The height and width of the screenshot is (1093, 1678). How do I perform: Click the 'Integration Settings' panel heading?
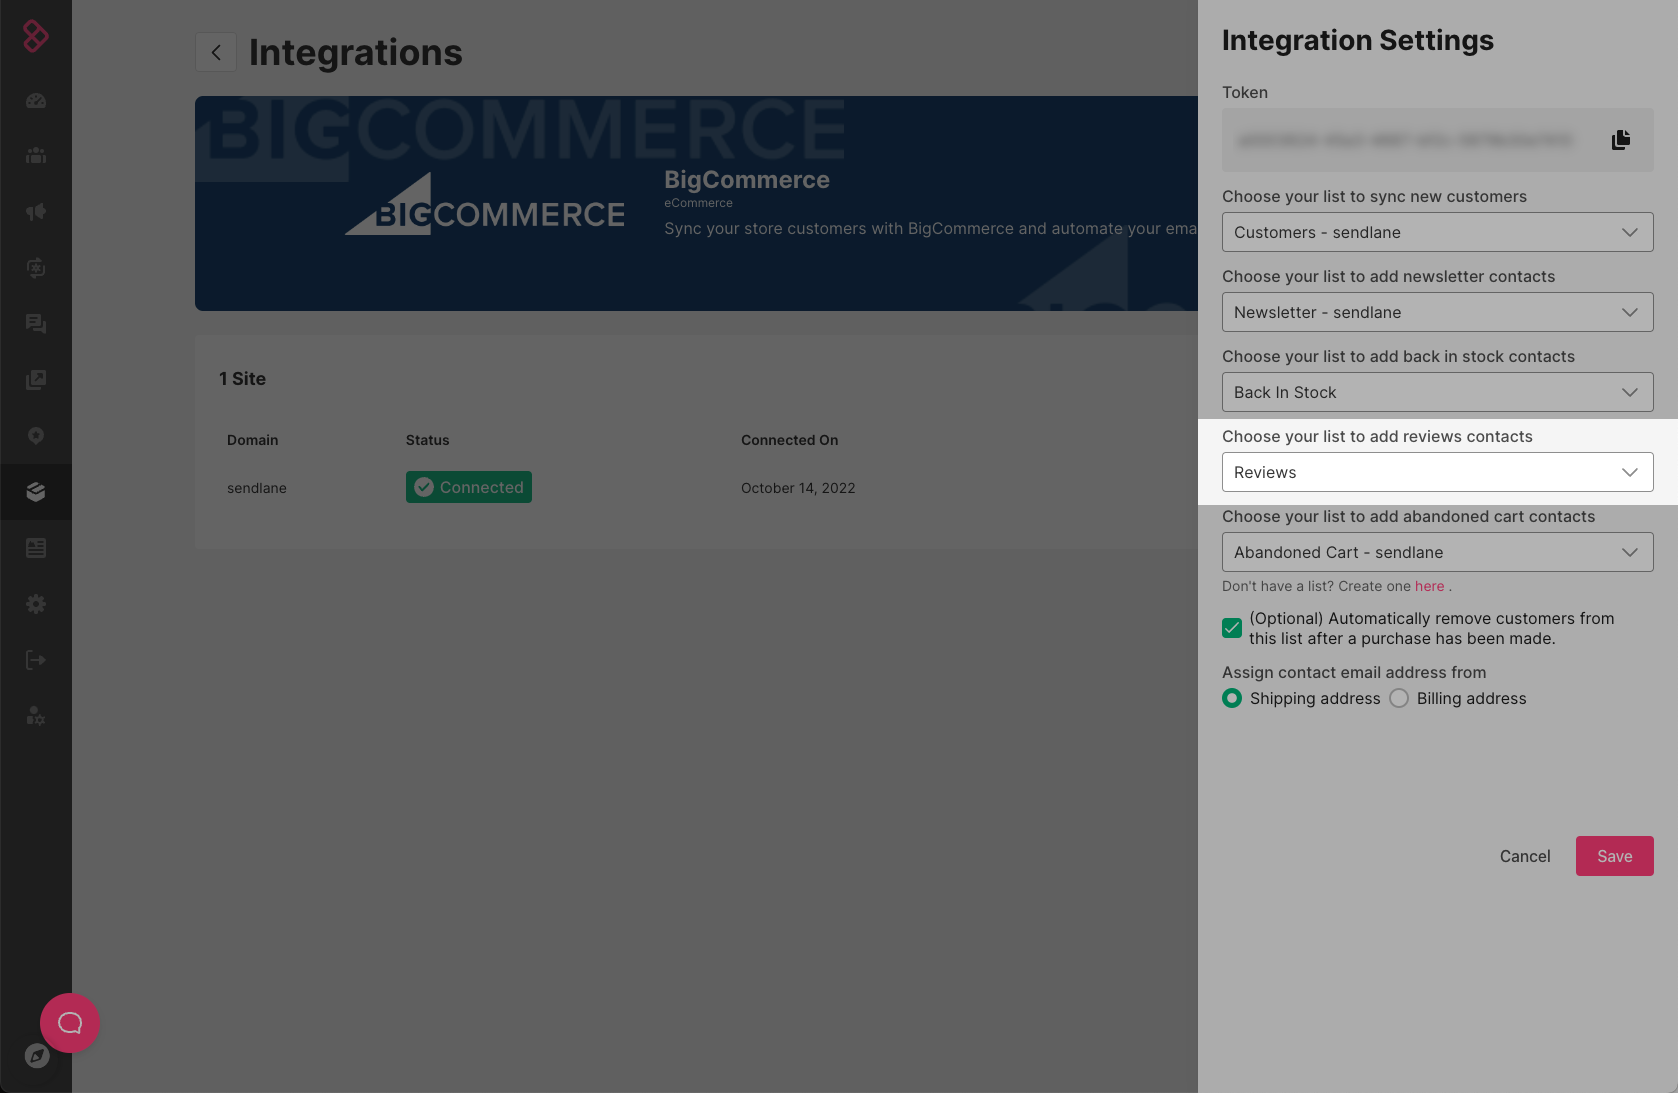pyautogui.click(x=1358, y=40)
